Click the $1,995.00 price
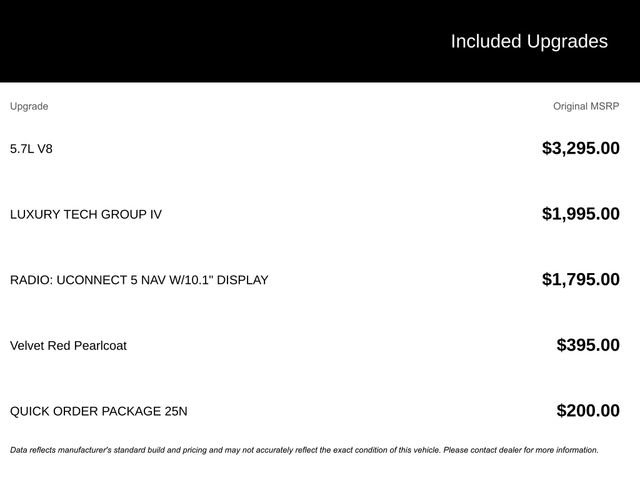Image resolution: width=640 pixels, height=480 pixels. point(580,214)
